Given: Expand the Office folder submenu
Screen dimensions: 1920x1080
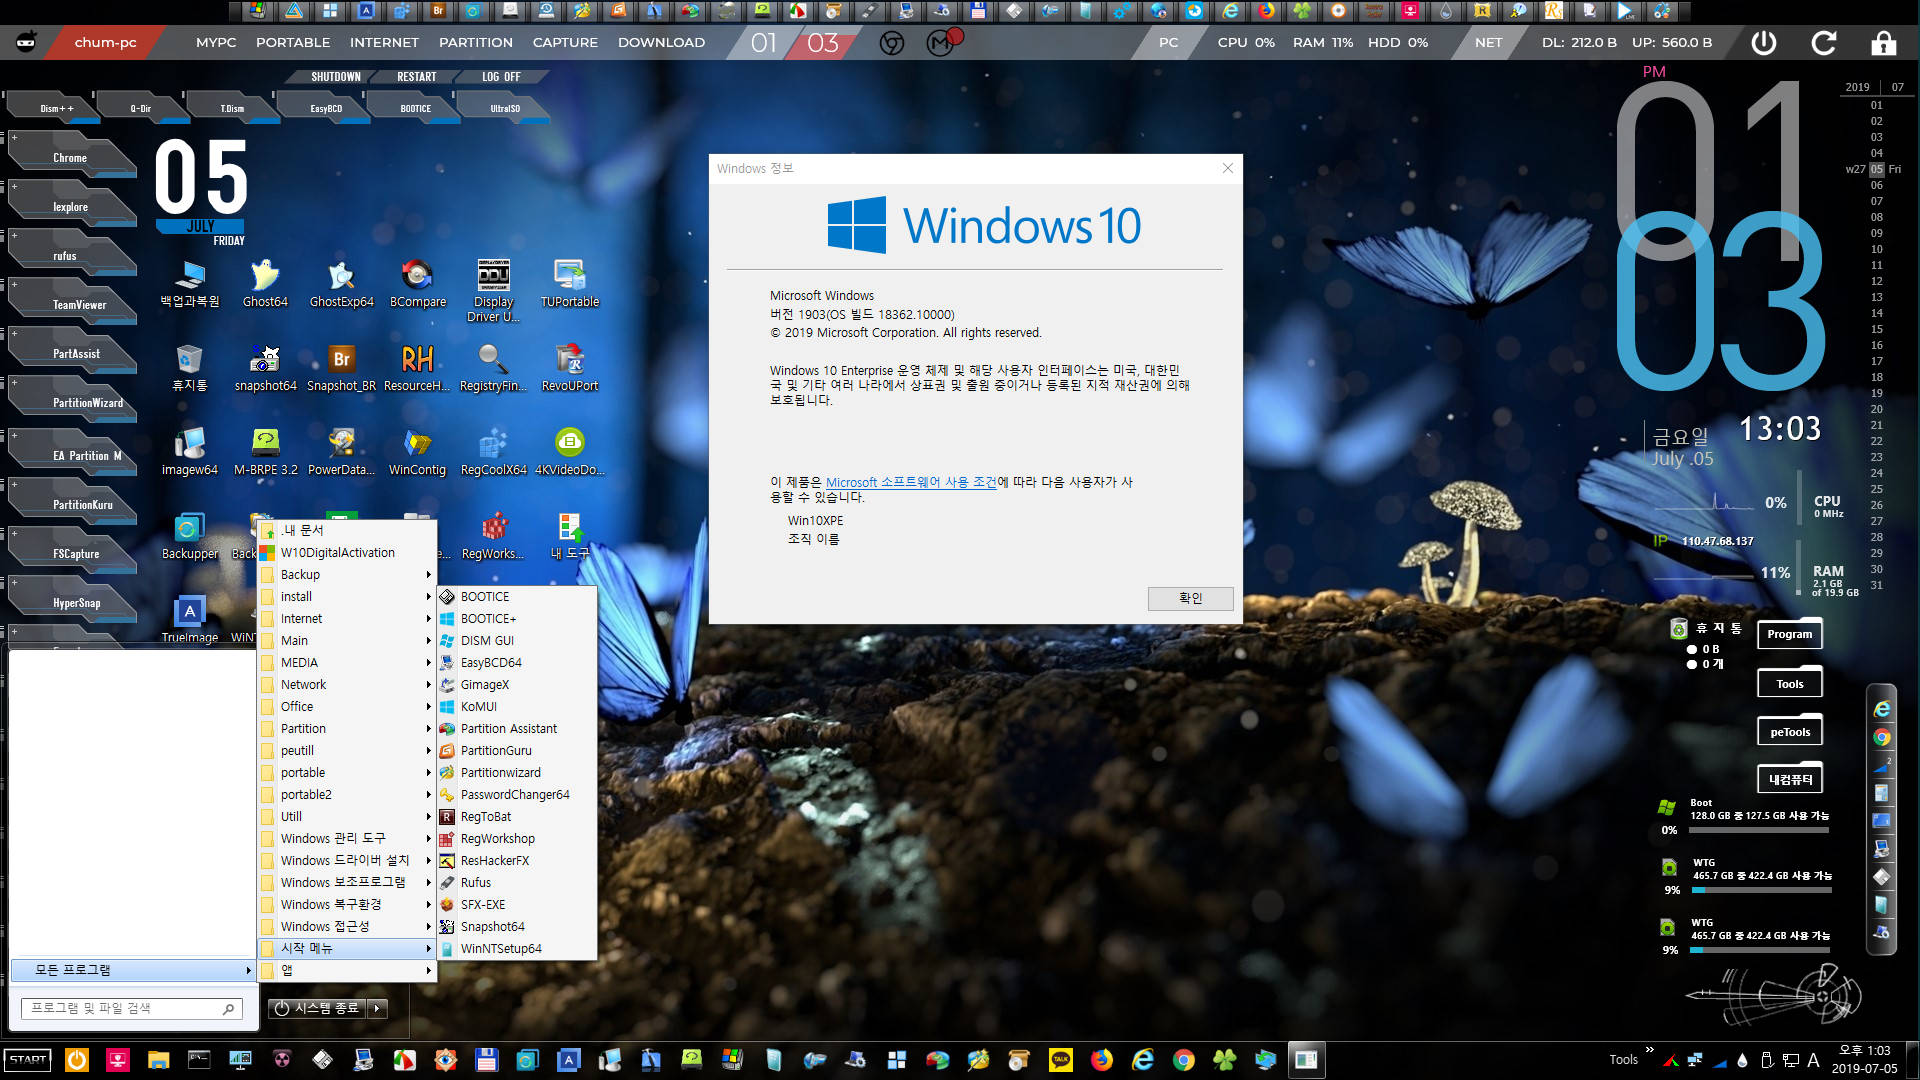Looking at the screenshot, I should pyautogui.click(x=347, y=707).
